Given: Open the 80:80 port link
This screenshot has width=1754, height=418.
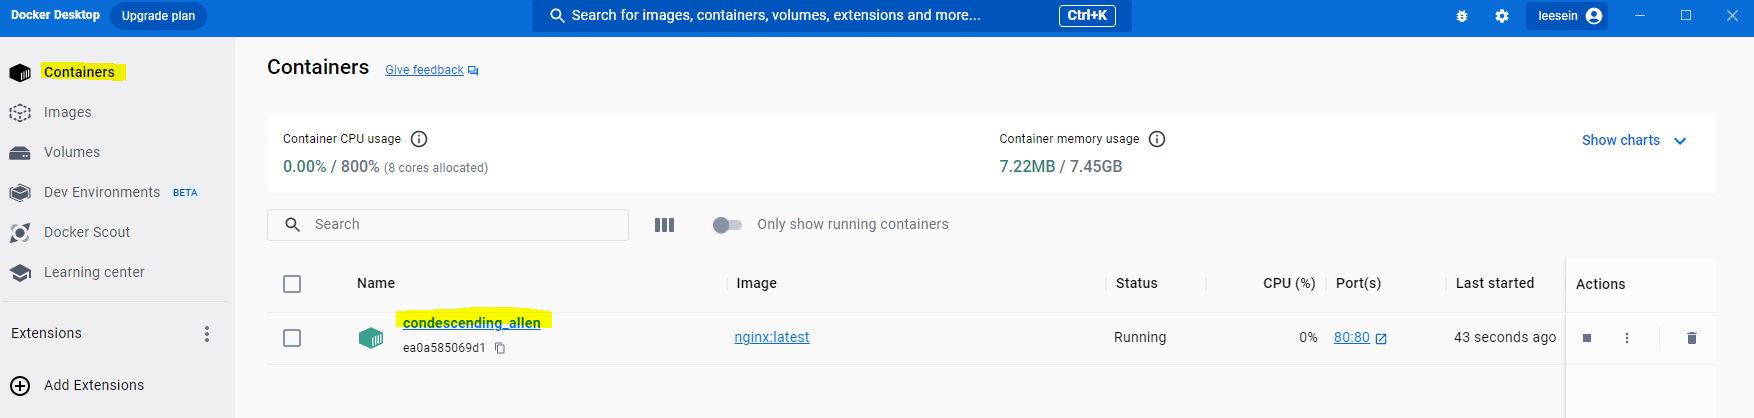Looking at the screenshot, I should [1352, 337].
